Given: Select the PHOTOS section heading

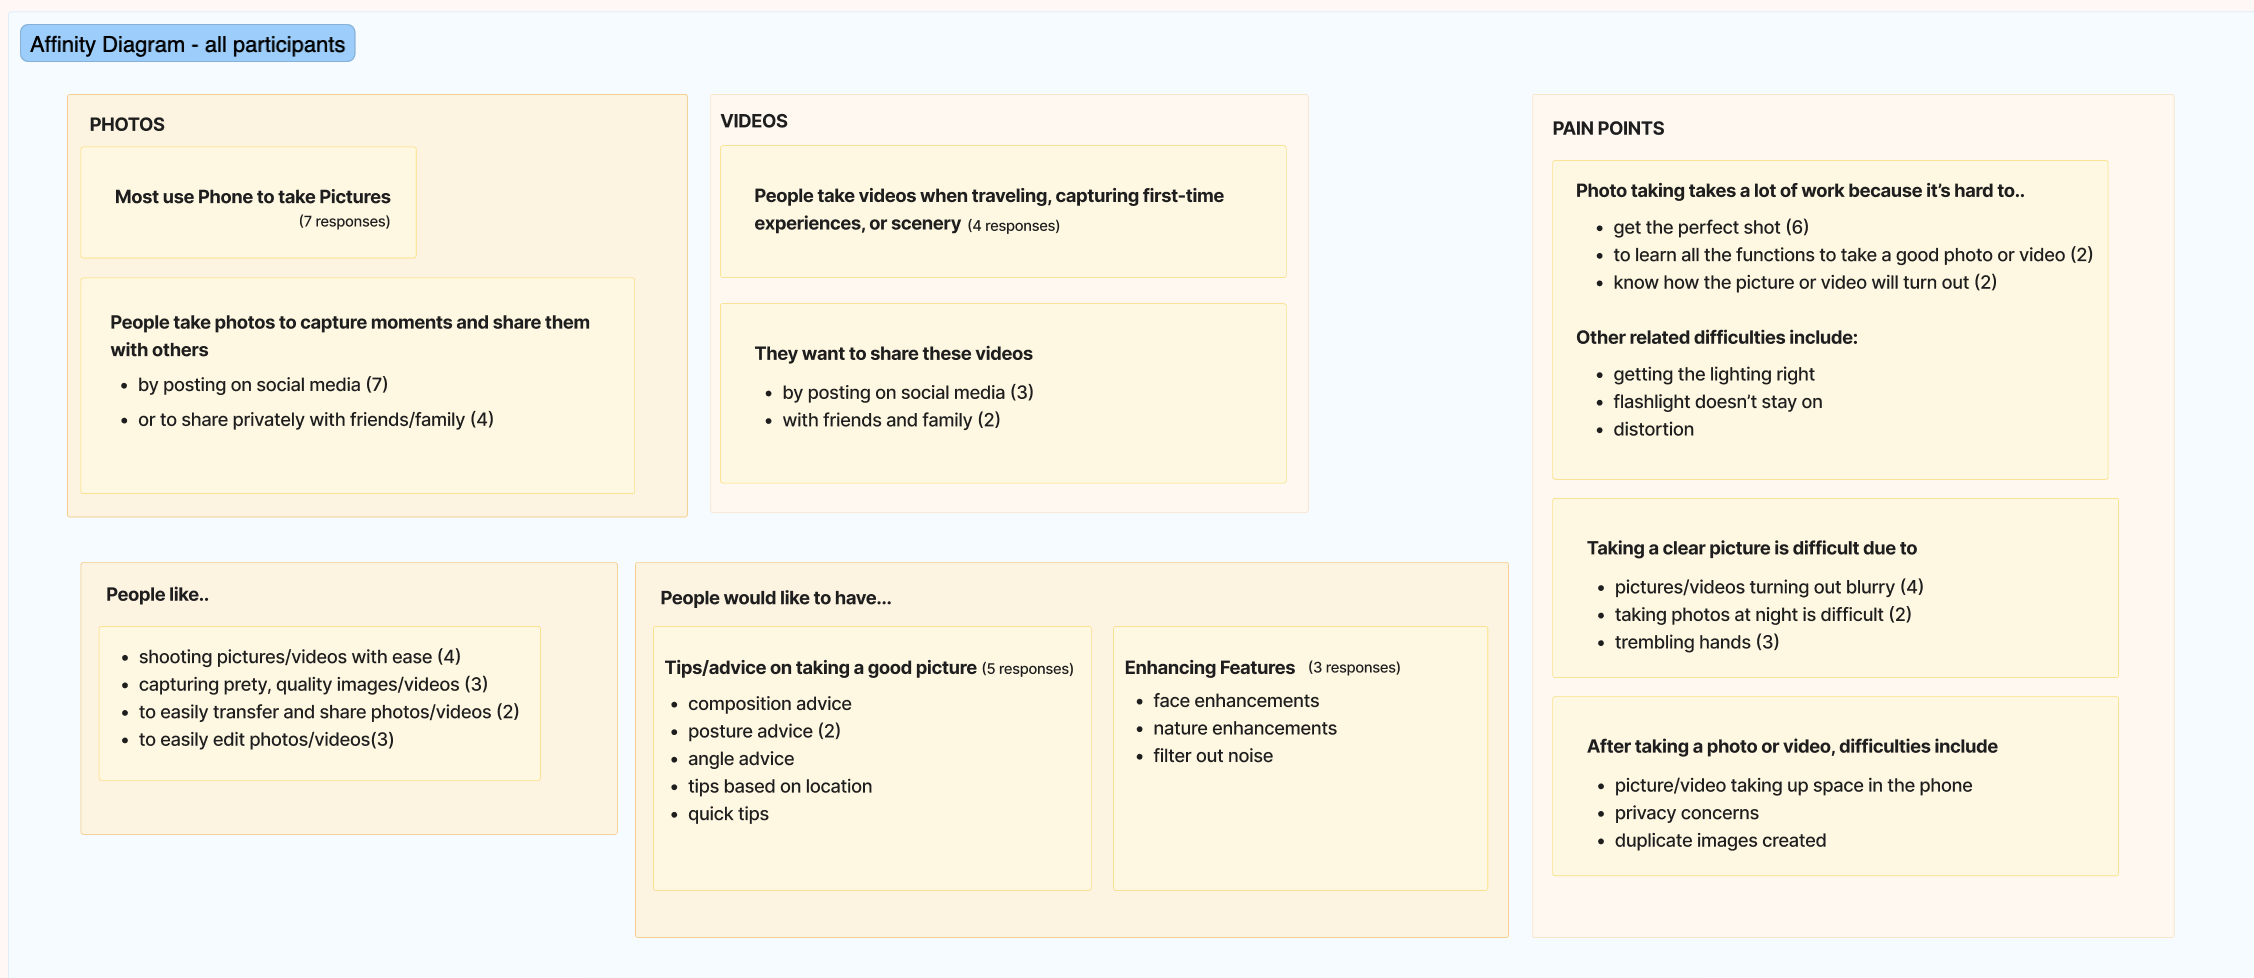Looking at the screenshot, I should 127,124.
